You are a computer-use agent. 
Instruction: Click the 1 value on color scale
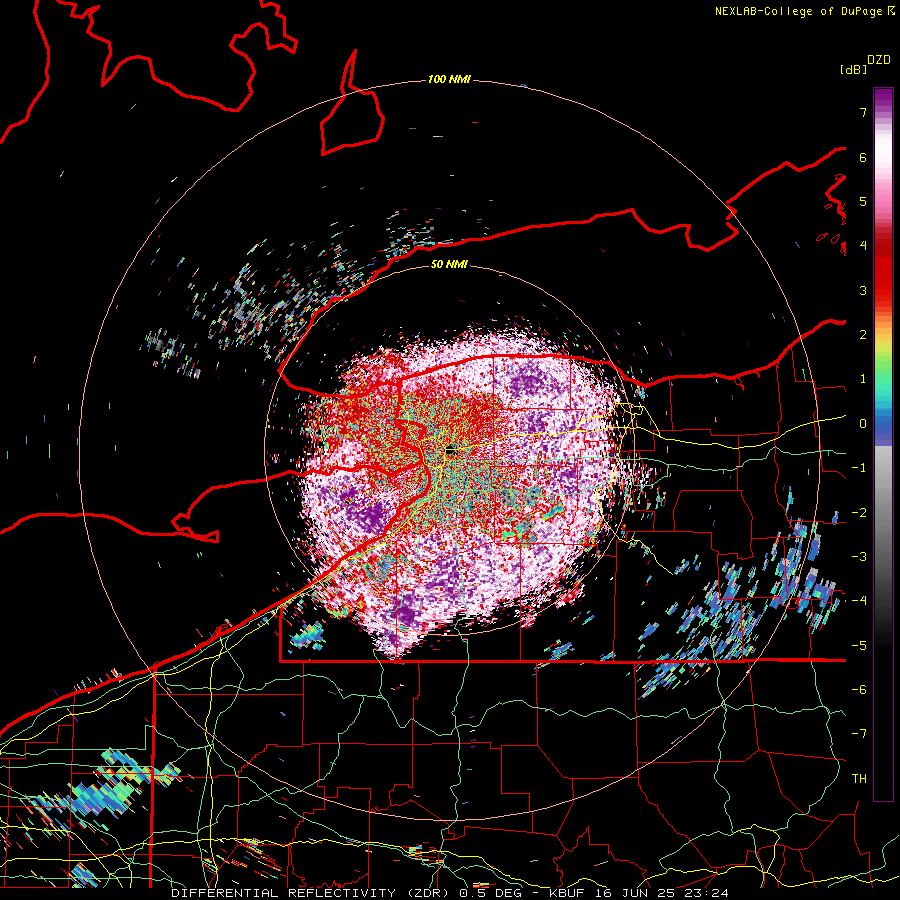coord(863,379)
